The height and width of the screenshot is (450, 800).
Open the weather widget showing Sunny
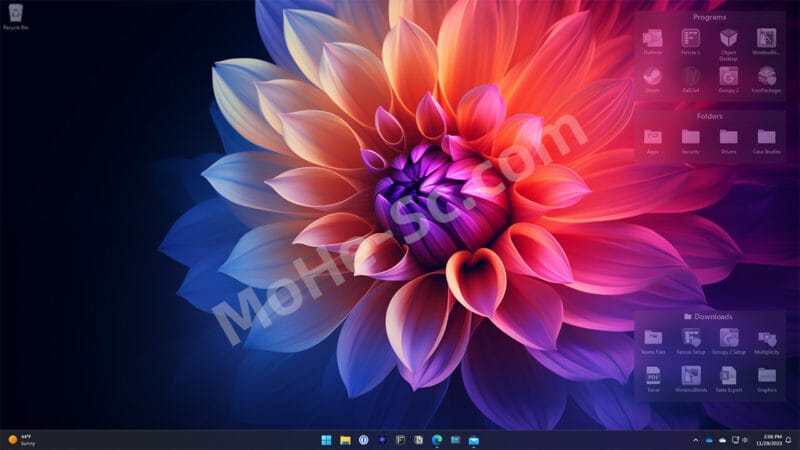(x=22, y=440)
